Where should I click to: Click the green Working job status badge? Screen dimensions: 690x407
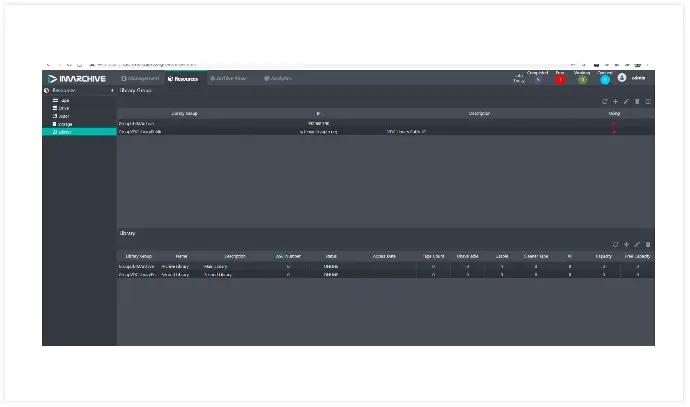point(583,78)
